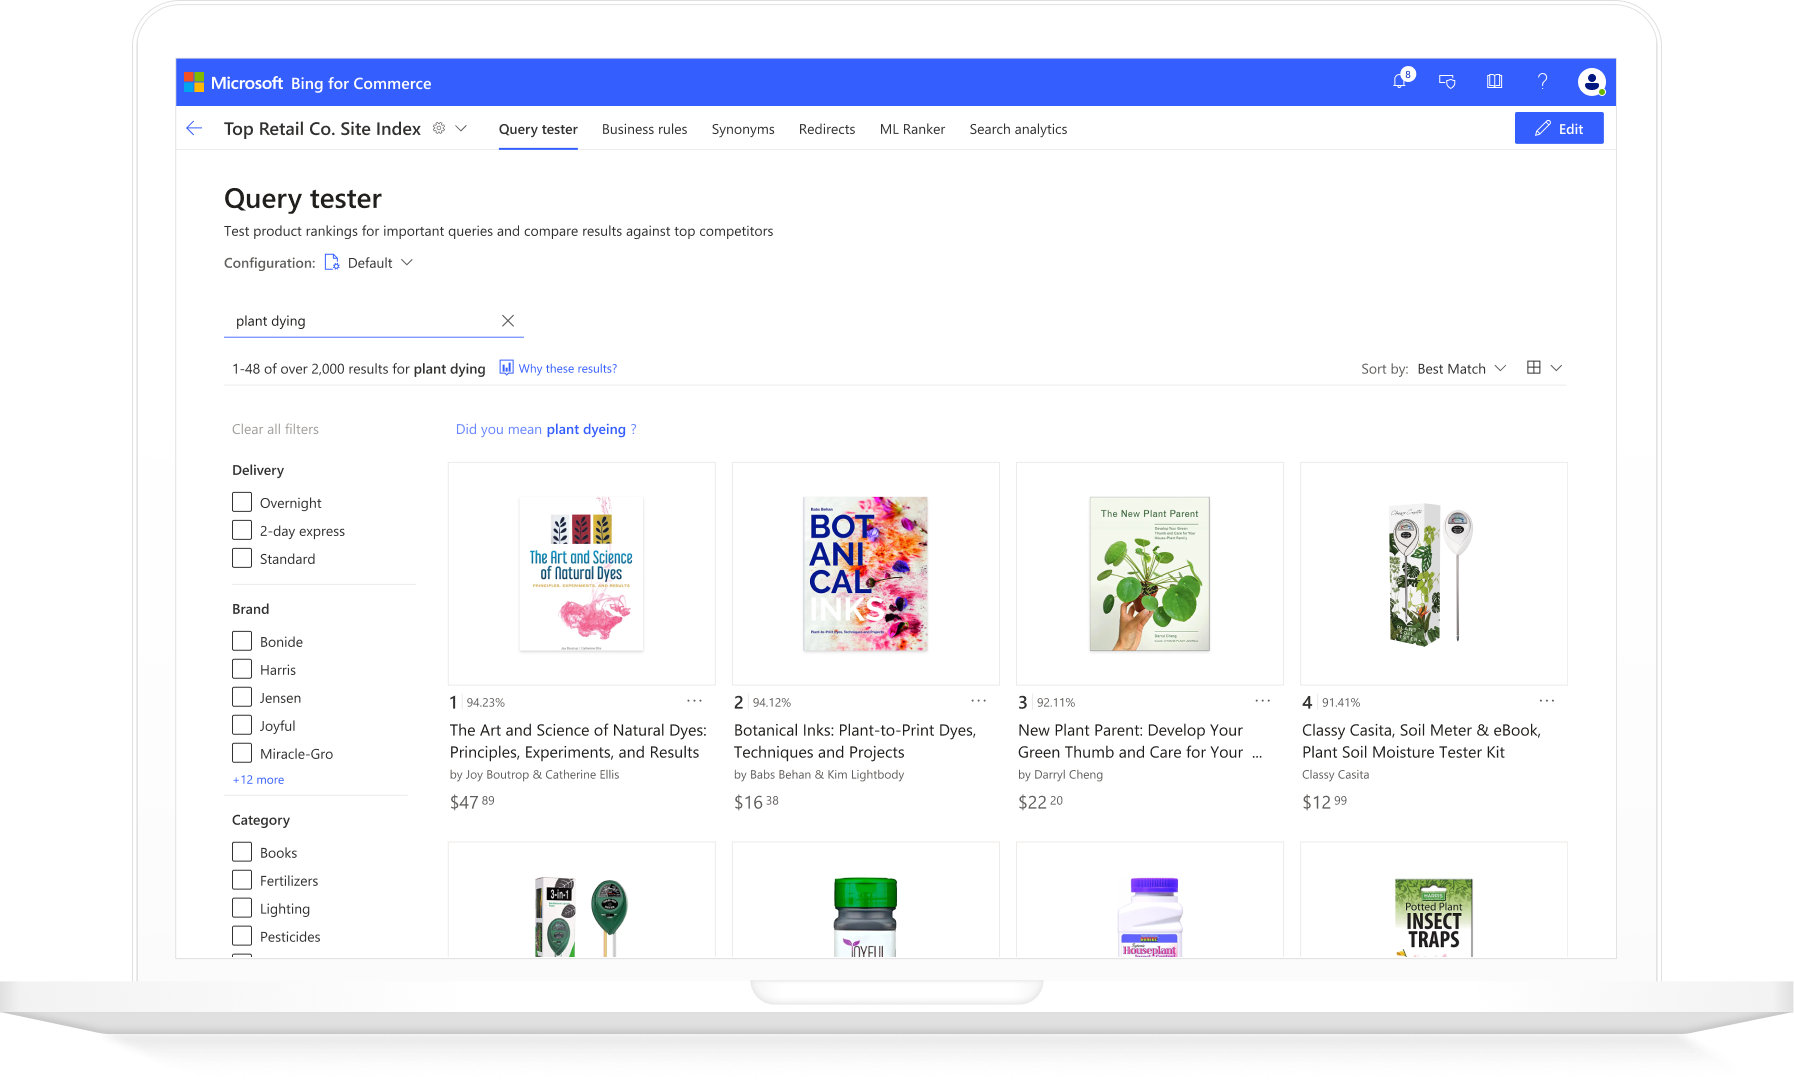
Task: Switch to the ML Ranker tab
Action: (x=912, y=129)
